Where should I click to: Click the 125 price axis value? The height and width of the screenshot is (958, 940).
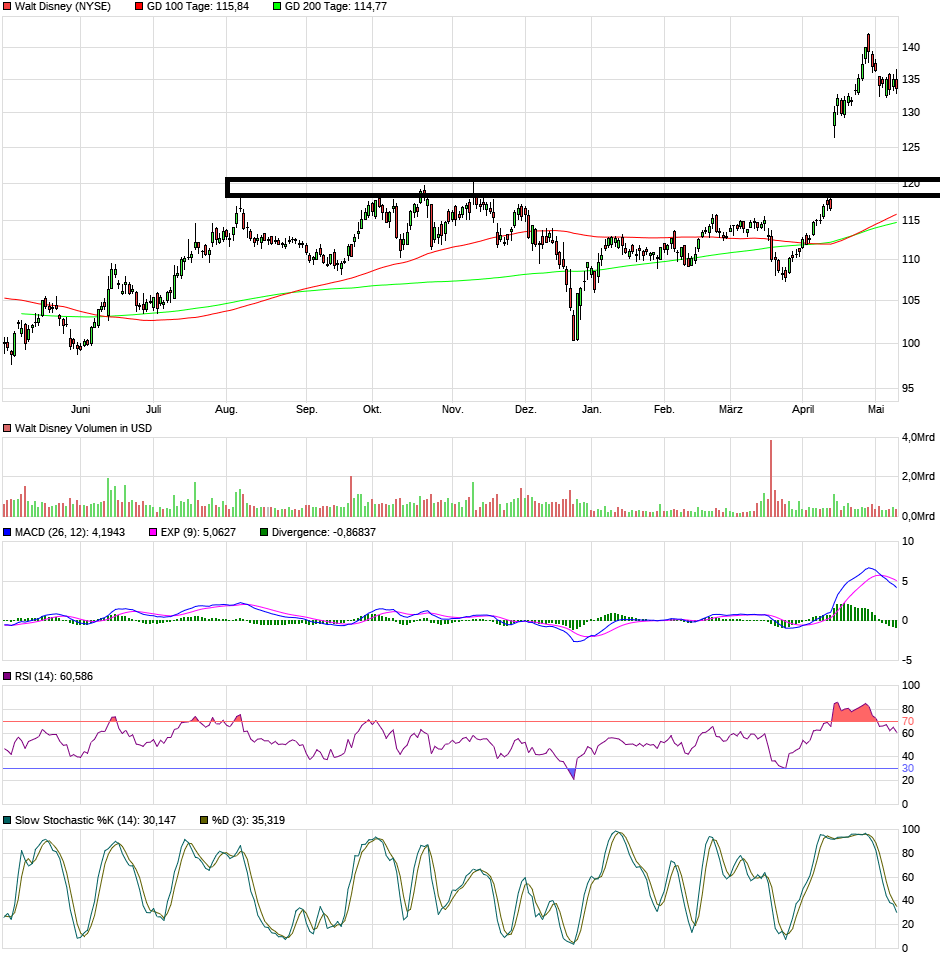pos(911,147)
